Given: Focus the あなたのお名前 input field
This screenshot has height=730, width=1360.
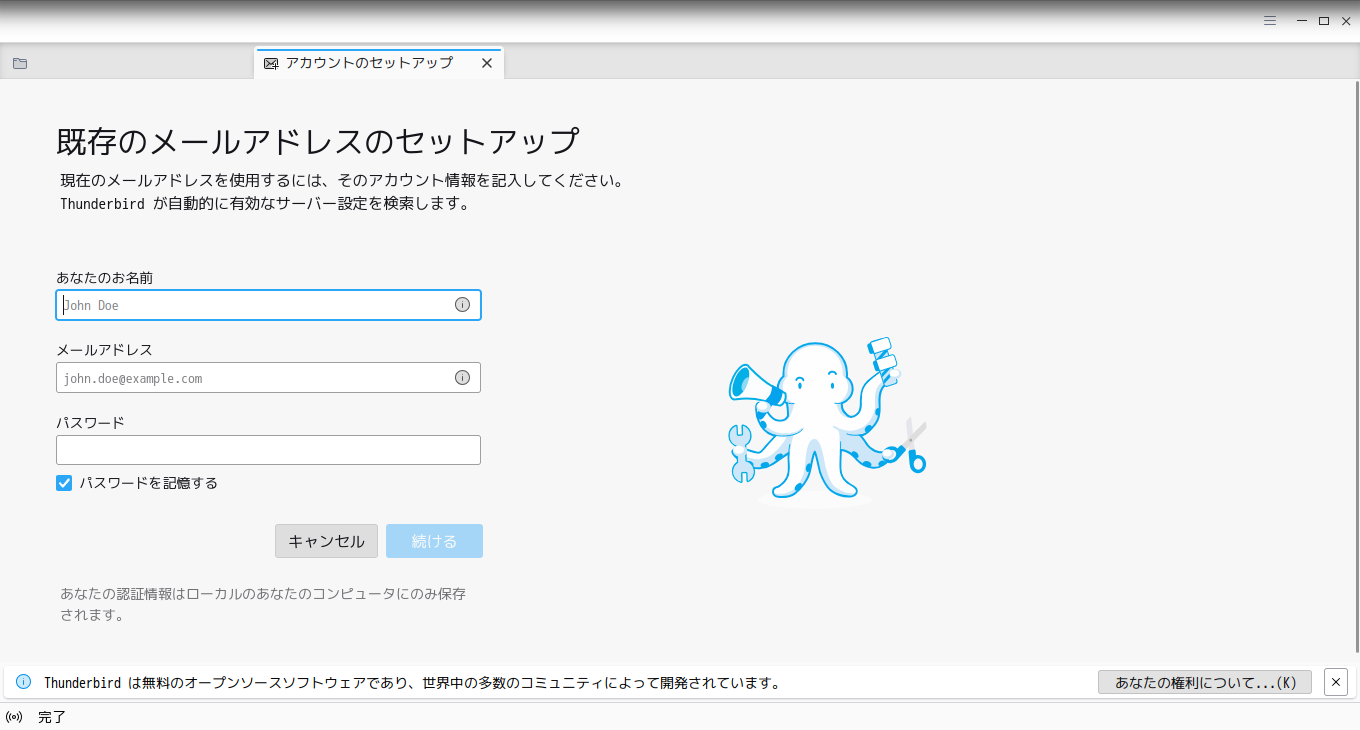Looking at the screenshot, I should (x=268, y=305).
